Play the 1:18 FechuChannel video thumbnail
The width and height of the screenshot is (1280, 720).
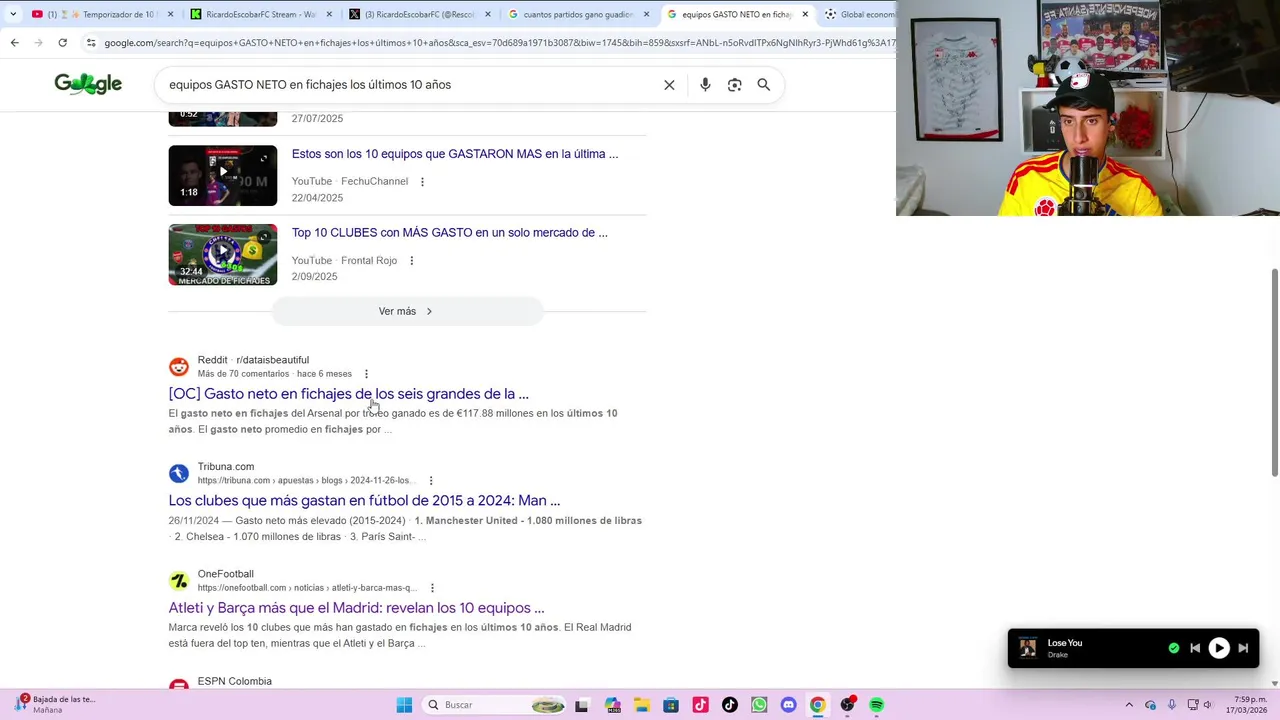(223, 176)
